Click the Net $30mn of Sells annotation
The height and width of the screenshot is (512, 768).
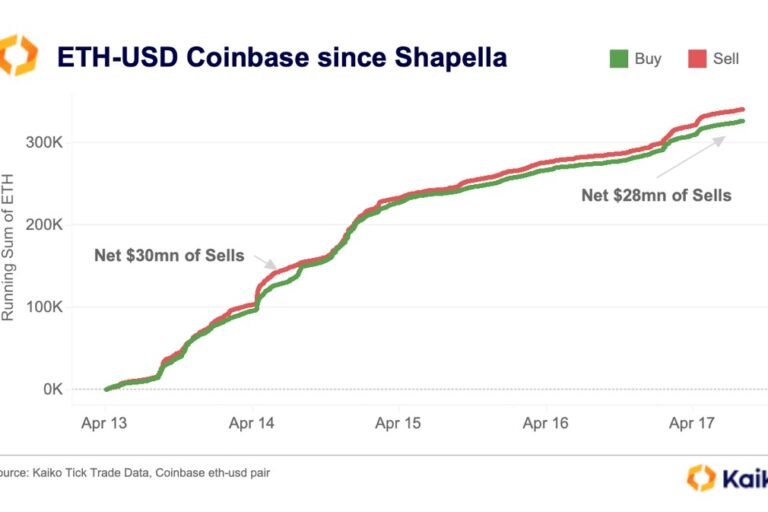tap(169, 255)
